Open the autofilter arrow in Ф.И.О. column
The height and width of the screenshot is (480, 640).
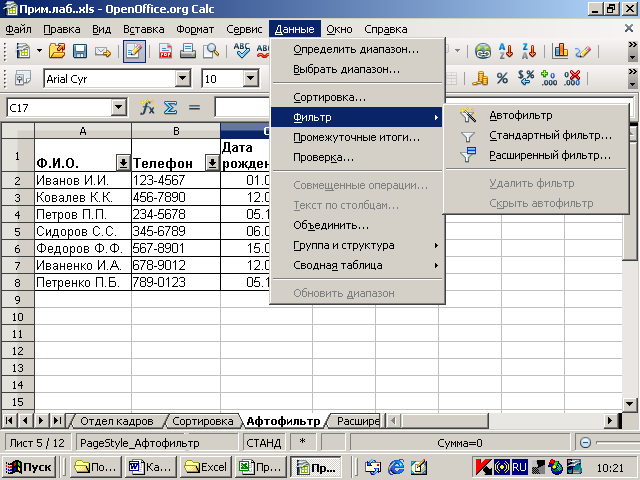coord(123,163)
